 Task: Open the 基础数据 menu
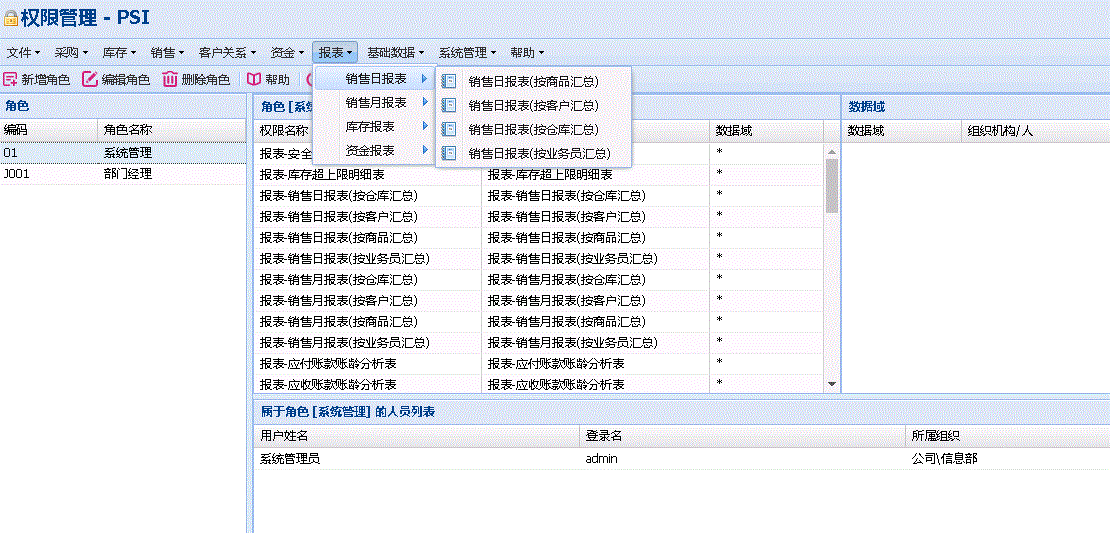pyautogui.click(x=395, y=52)
